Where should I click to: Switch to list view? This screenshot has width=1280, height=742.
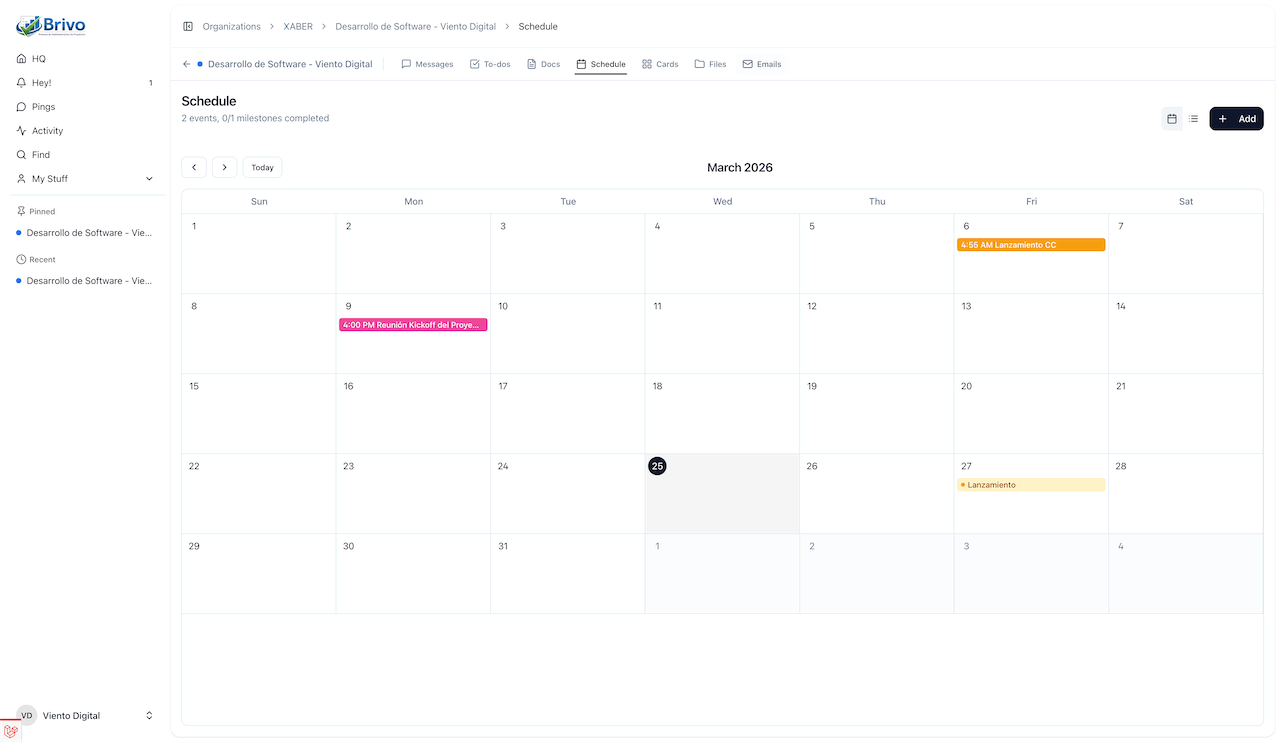(1193, 119)
